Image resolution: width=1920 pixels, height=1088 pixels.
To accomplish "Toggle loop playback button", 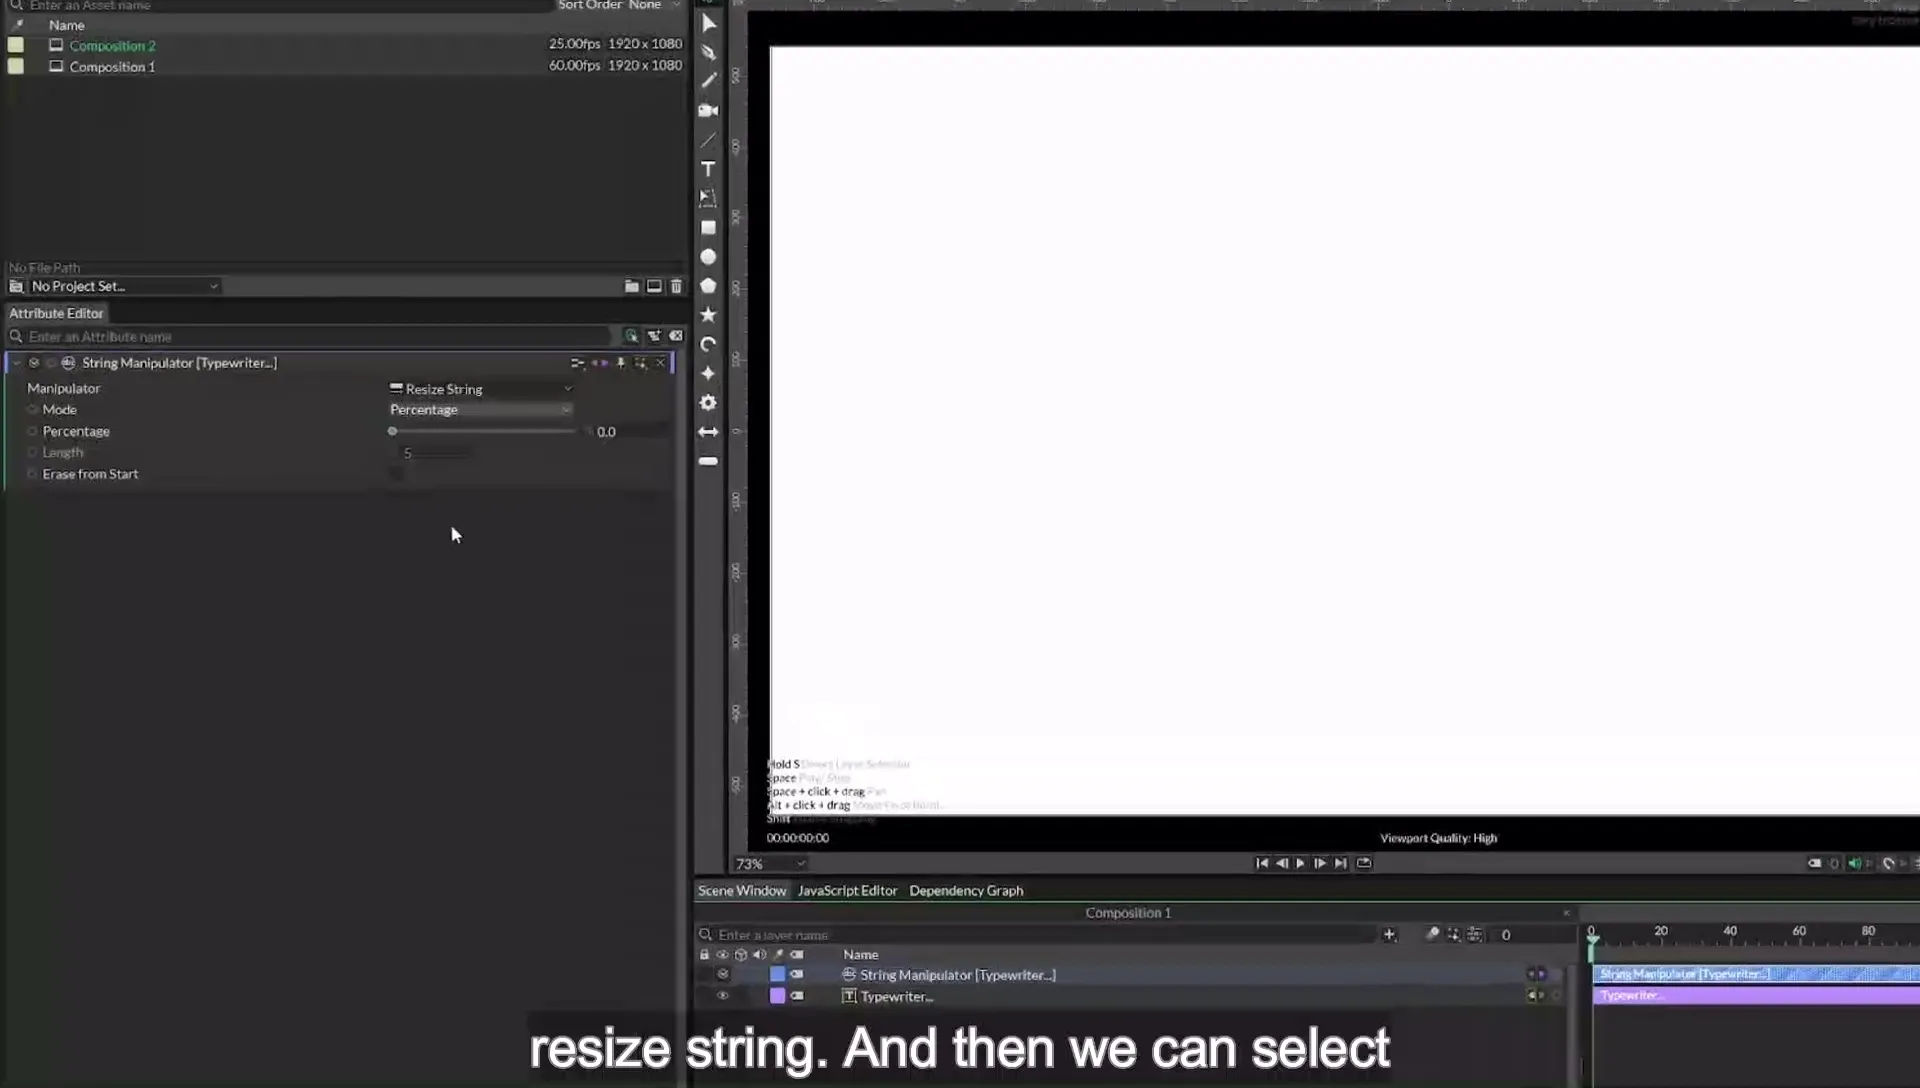I will tap(1364, 863).
